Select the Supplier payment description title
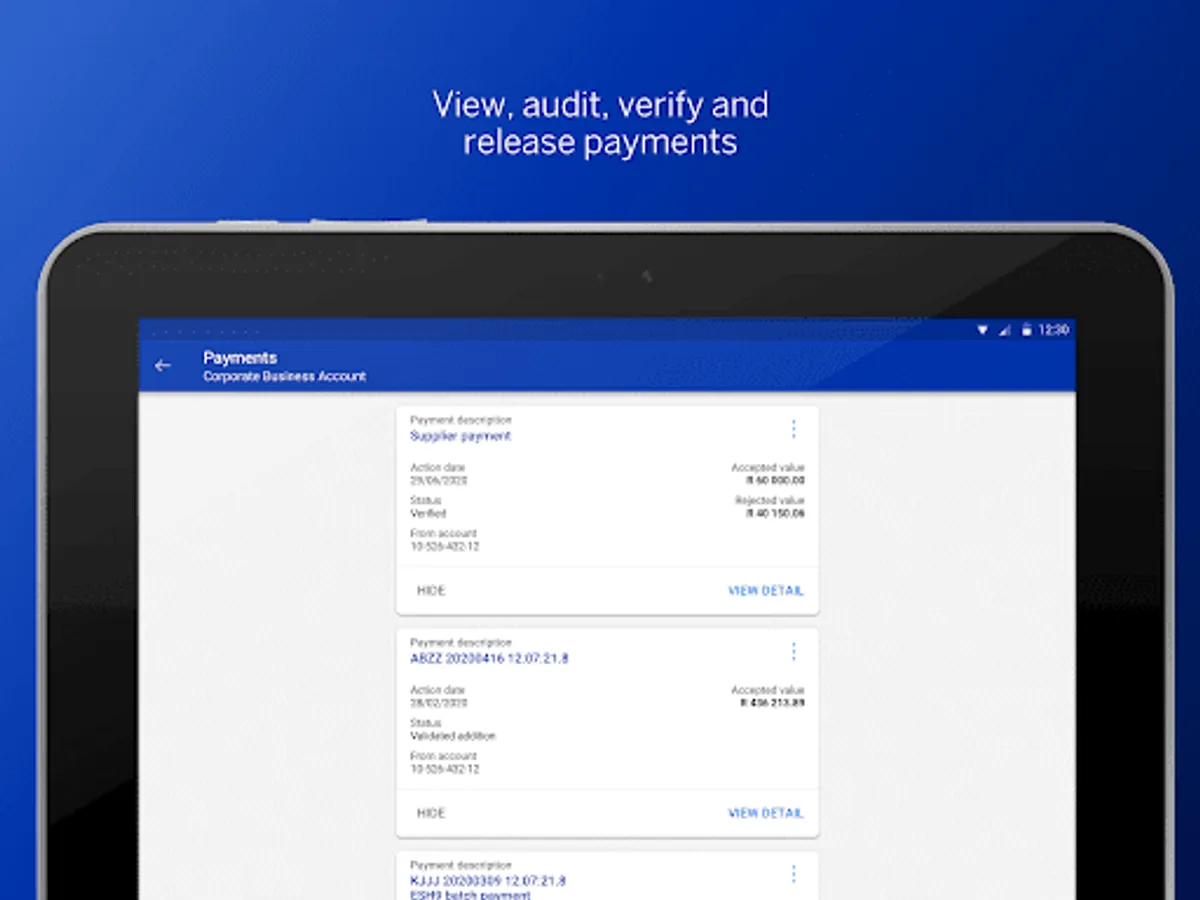Viewport: 1200px width, 900px height. coord(460,436)
